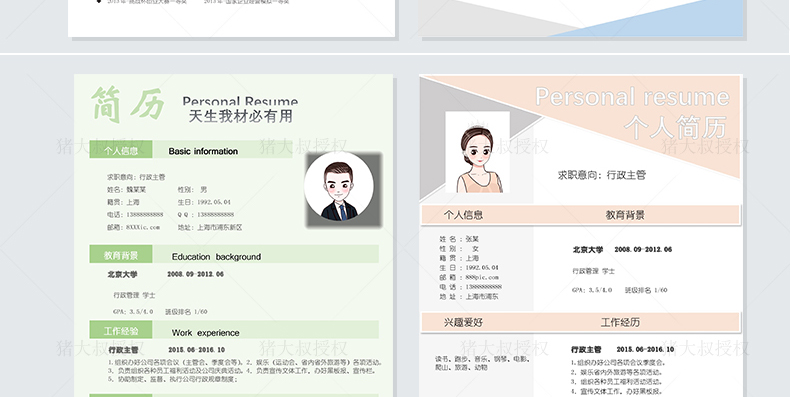Click '2015.06-2016.10' in the pink resume
Image resolution: width=790 pixels, height=397 pixels.
(645, 350)
